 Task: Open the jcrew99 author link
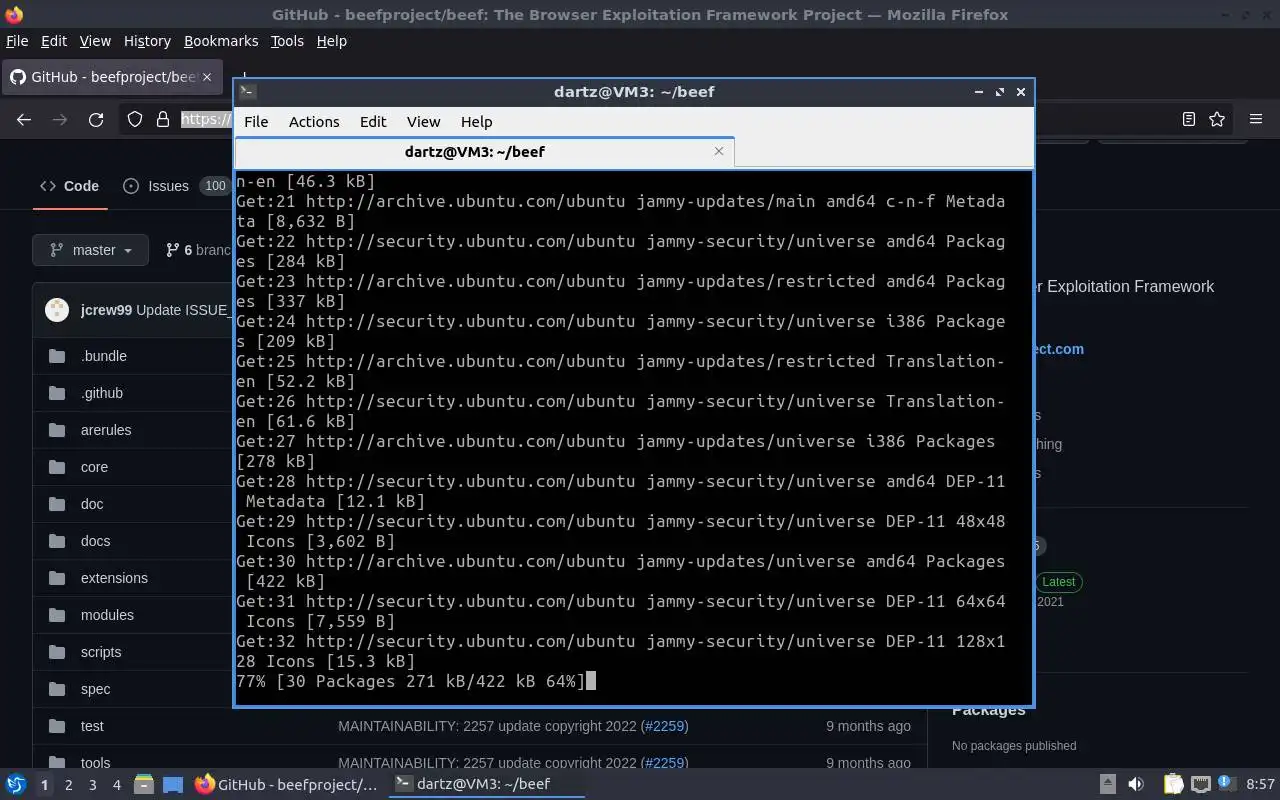click(x=106, y=309)
